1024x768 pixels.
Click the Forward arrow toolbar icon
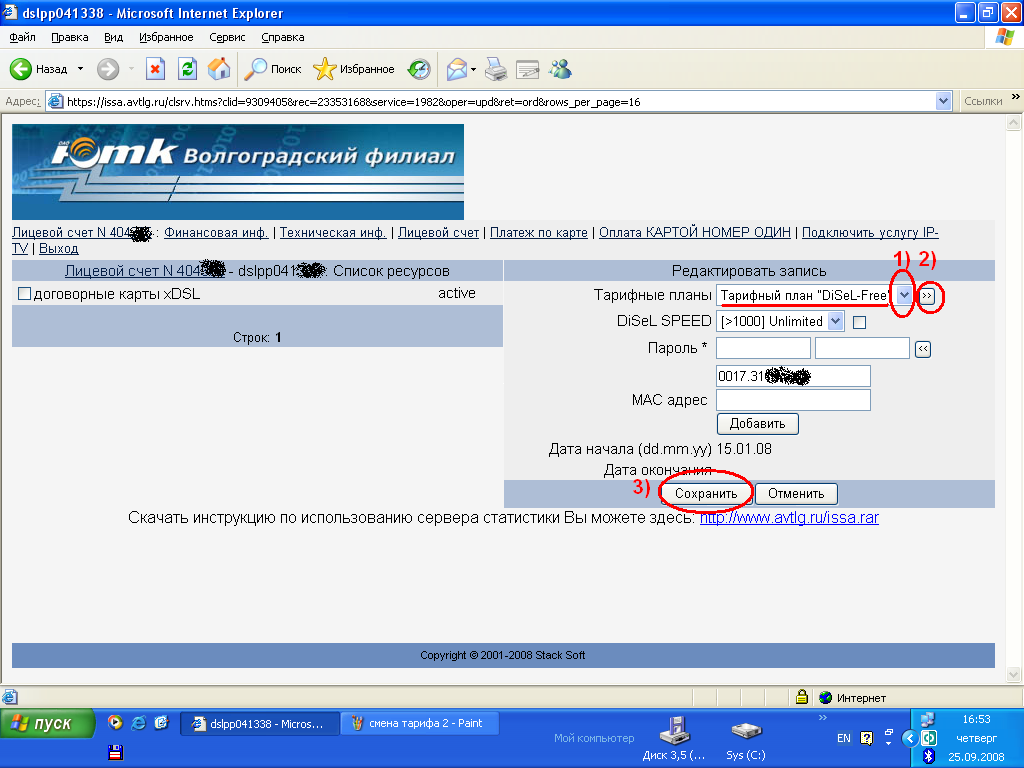[x=108, y=69]
